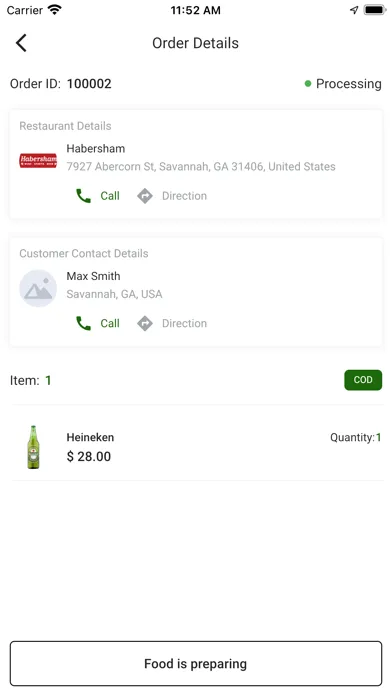The width and height of the screenshot is (392, 696).
Task: Tap the Heineken item name
Action: 90,437
